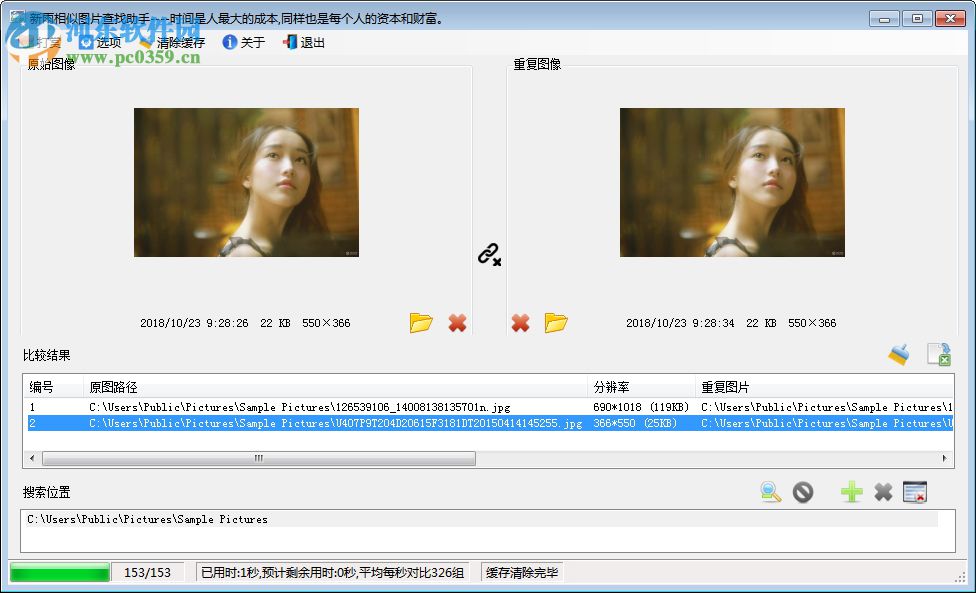Remove selected search location with the gray X

click(883, 492)
